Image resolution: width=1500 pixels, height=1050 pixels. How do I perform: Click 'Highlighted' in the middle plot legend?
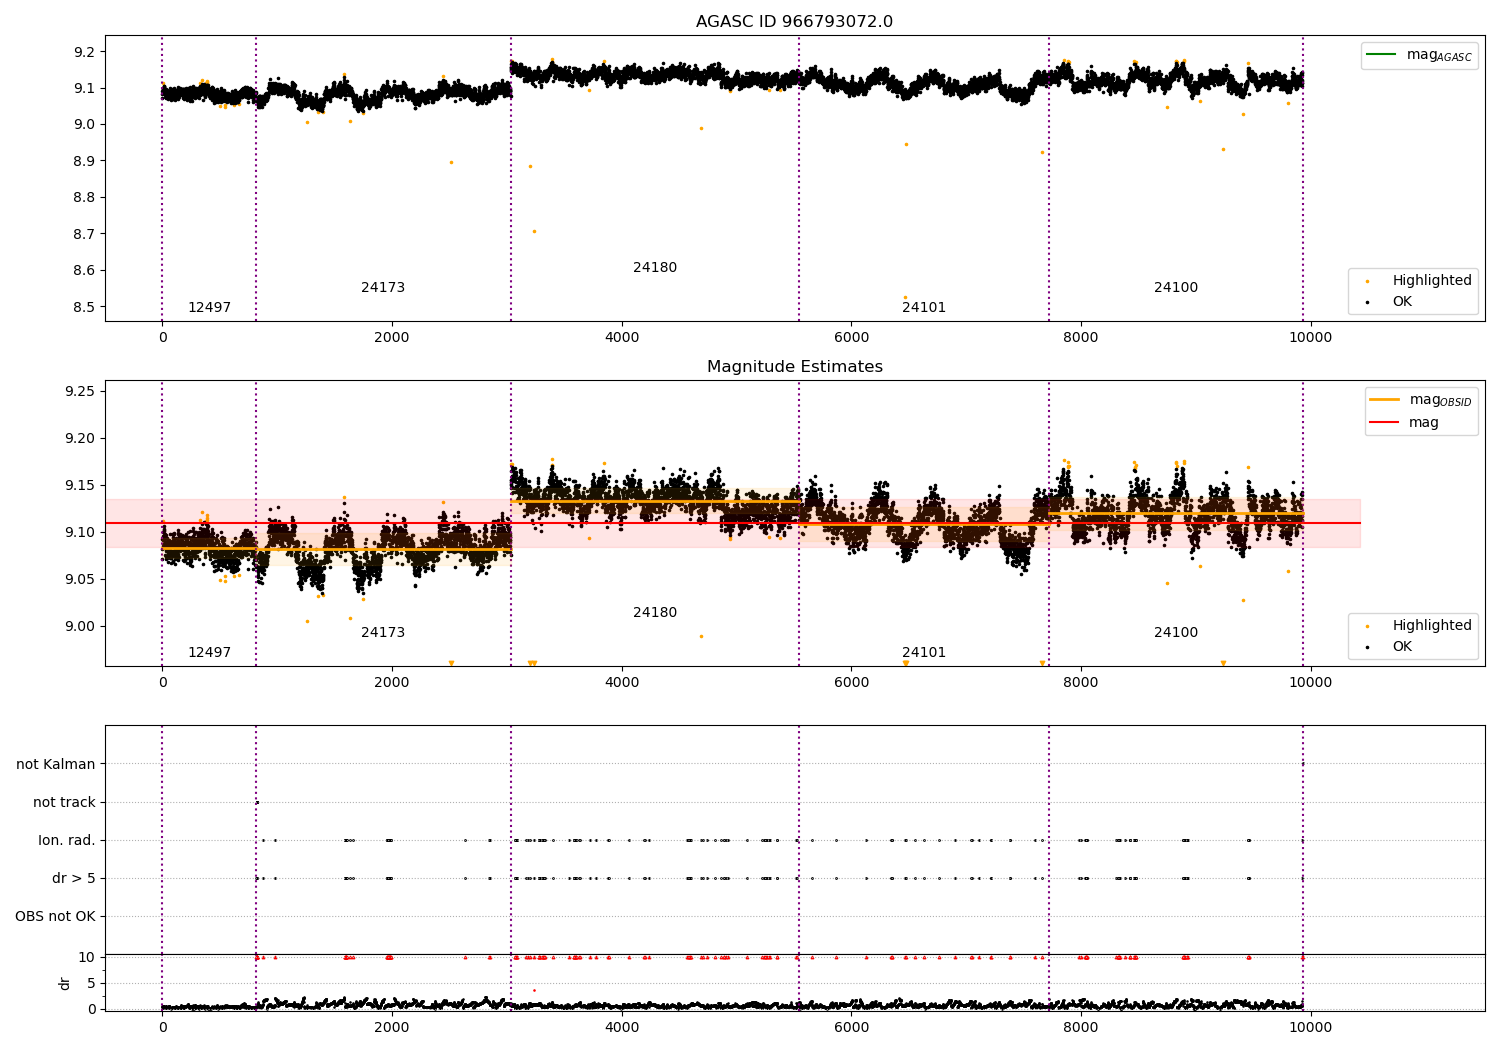tap(1432, 625)
